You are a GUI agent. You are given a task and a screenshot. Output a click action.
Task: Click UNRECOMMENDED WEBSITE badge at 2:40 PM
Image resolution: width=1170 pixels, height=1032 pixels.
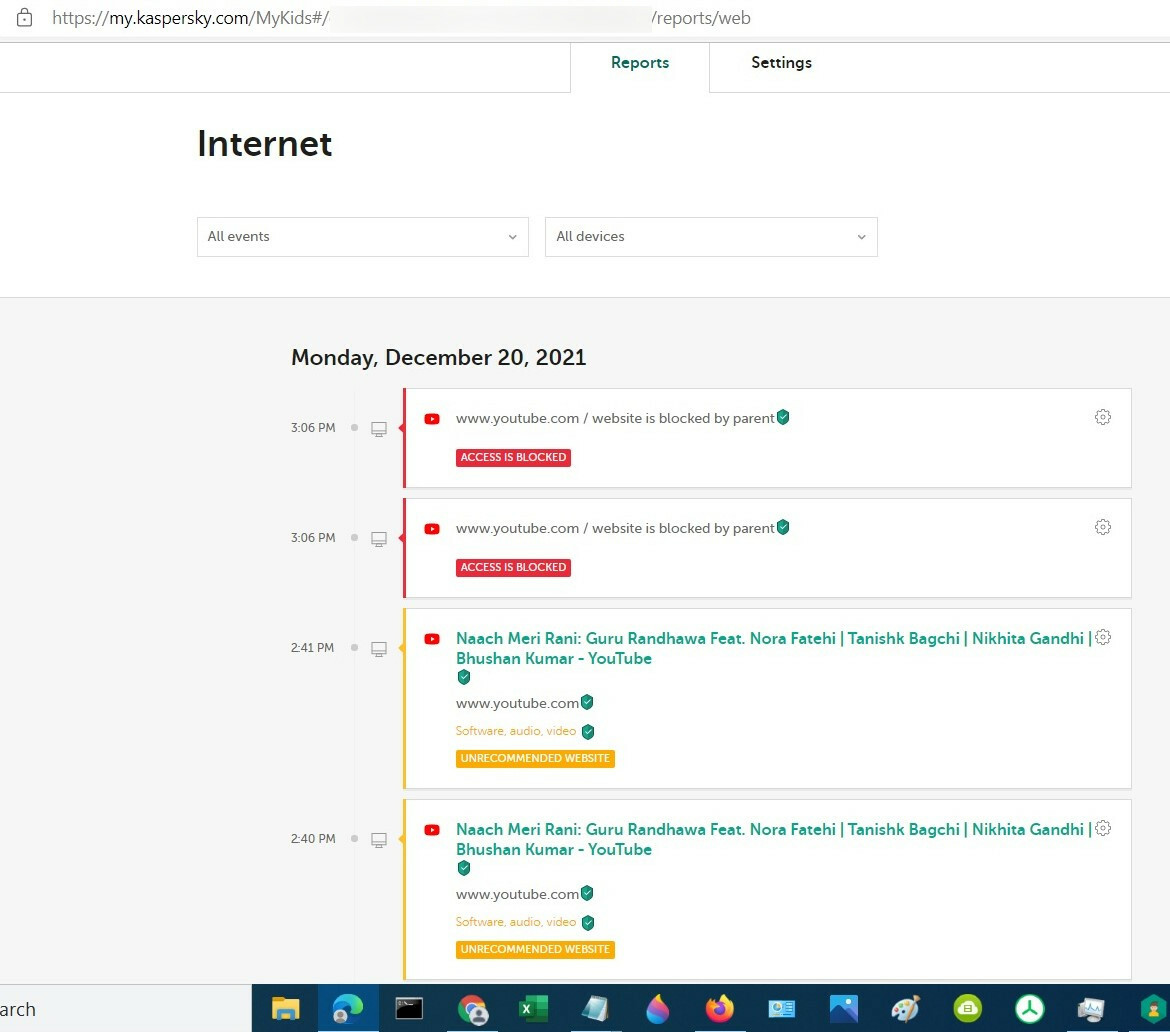click(535, 950)
